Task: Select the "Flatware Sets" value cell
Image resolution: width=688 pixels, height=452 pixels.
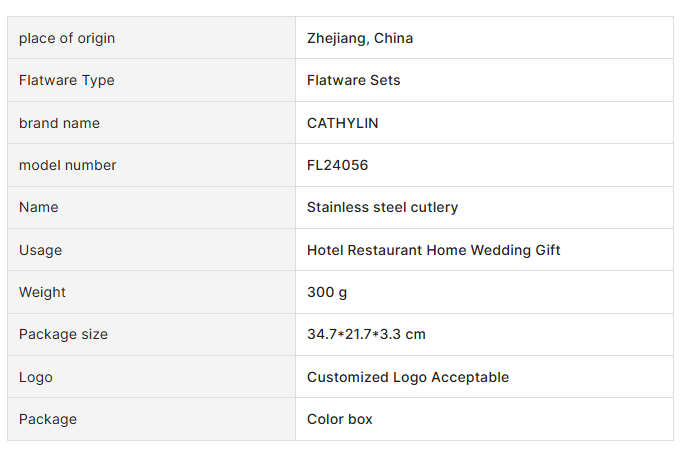Action: coord(353,80)
